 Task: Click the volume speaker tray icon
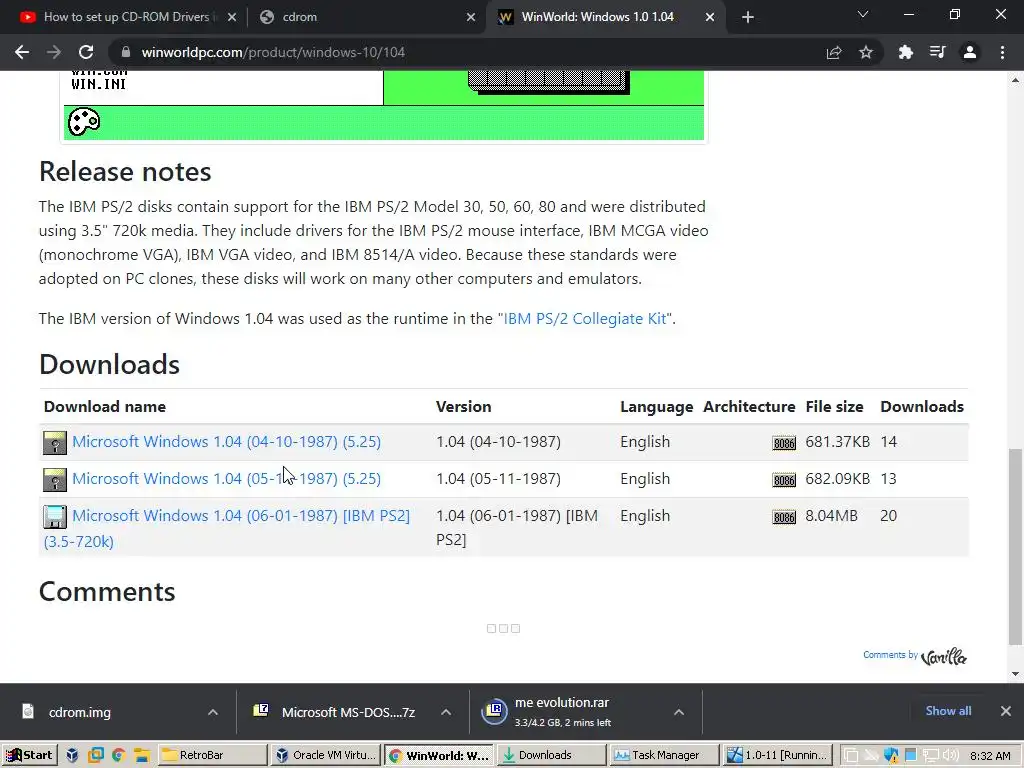pos(950,756)
